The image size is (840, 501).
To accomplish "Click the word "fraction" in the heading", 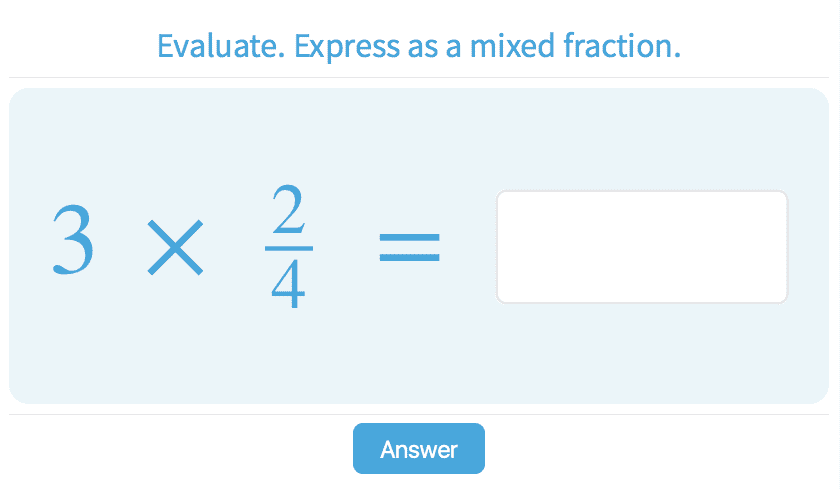I will (x=627, y=46).
